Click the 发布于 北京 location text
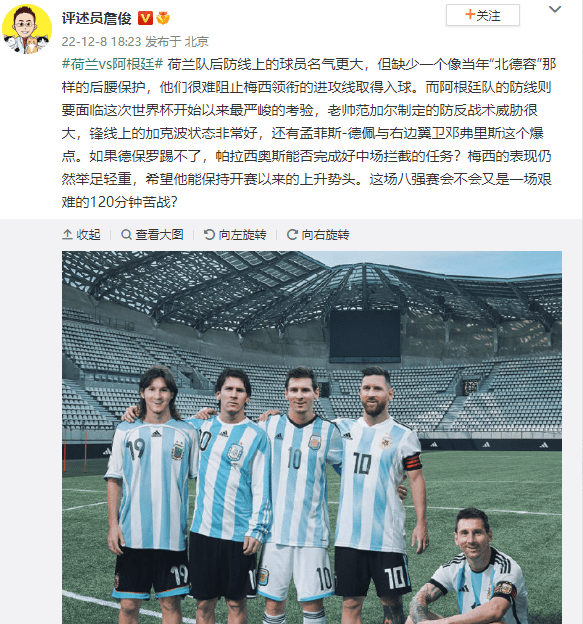583x624 pixels. [177, 41]
